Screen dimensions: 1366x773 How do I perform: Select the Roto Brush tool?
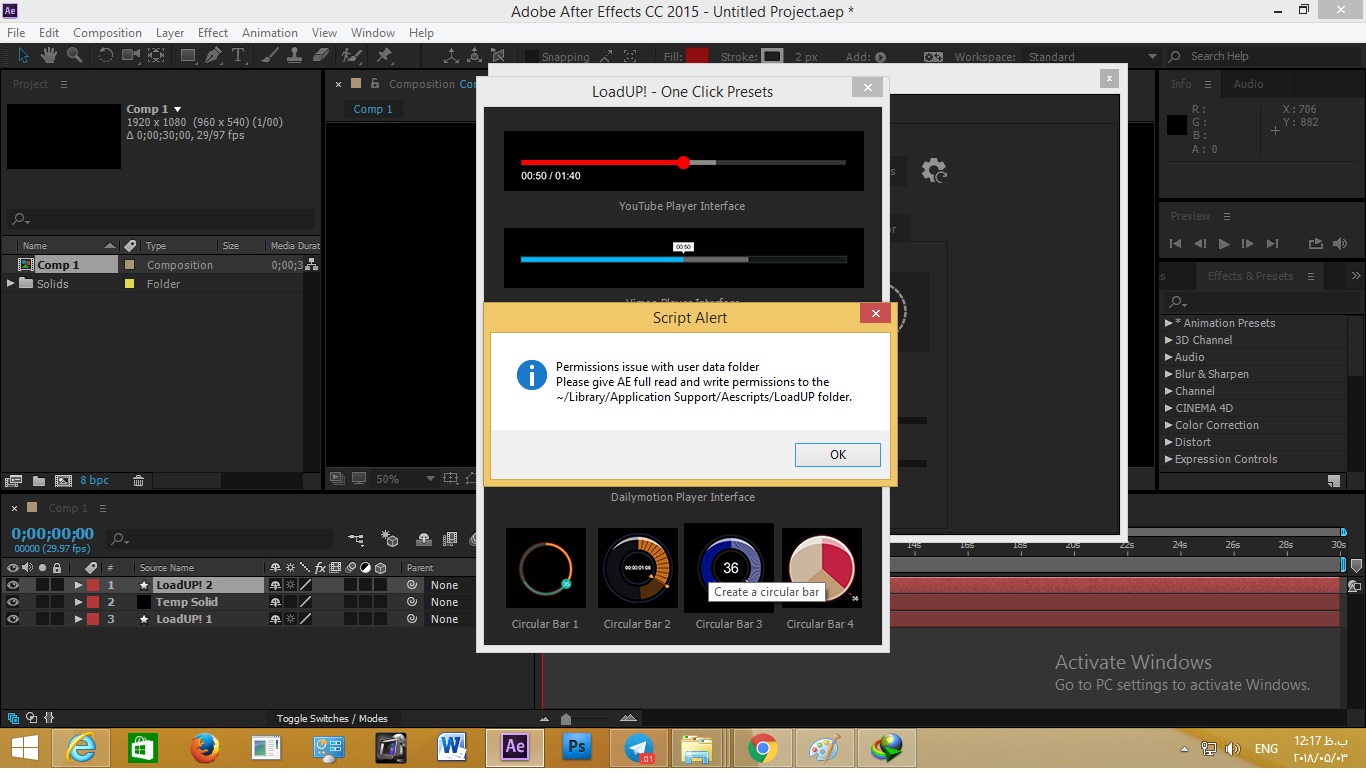[x=352, y=56]
